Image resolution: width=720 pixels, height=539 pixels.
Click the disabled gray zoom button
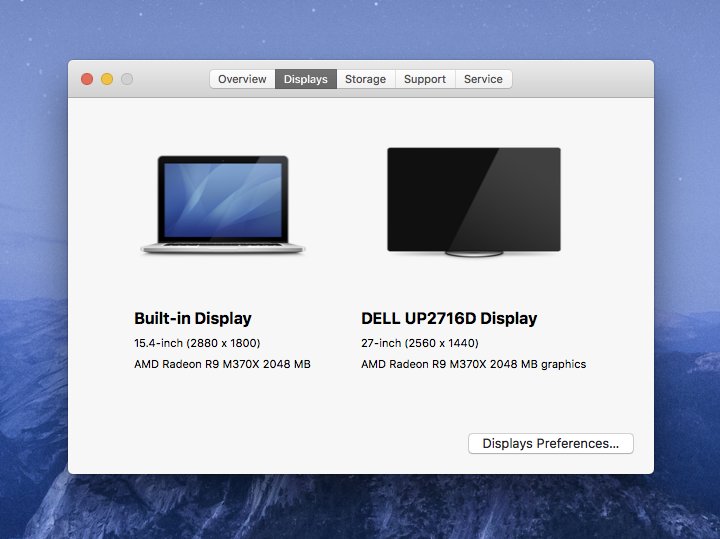pyautogui.click(x=127, y=79)
